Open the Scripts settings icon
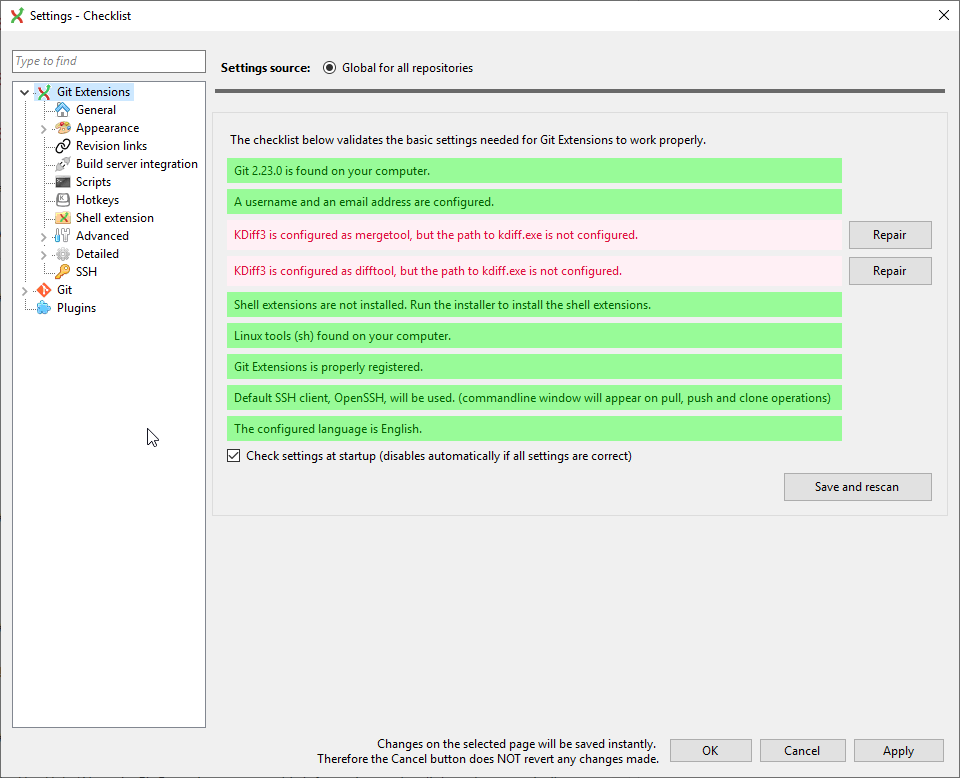Viewport: 960px width, 778px height. coord(61,181)
